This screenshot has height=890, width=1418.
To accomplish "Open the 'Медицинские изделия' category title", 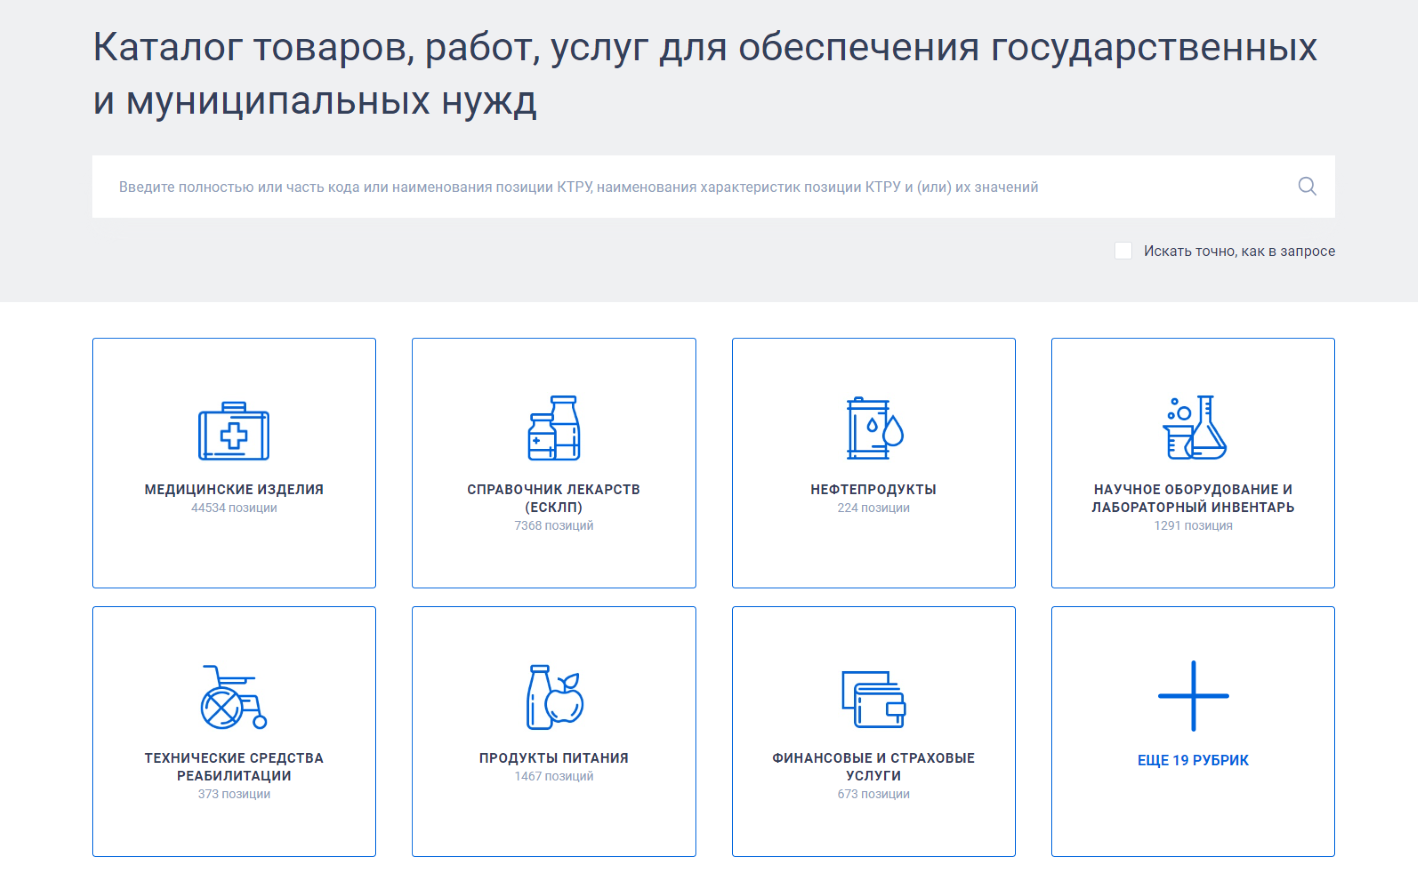I will [x=234, y=490].
